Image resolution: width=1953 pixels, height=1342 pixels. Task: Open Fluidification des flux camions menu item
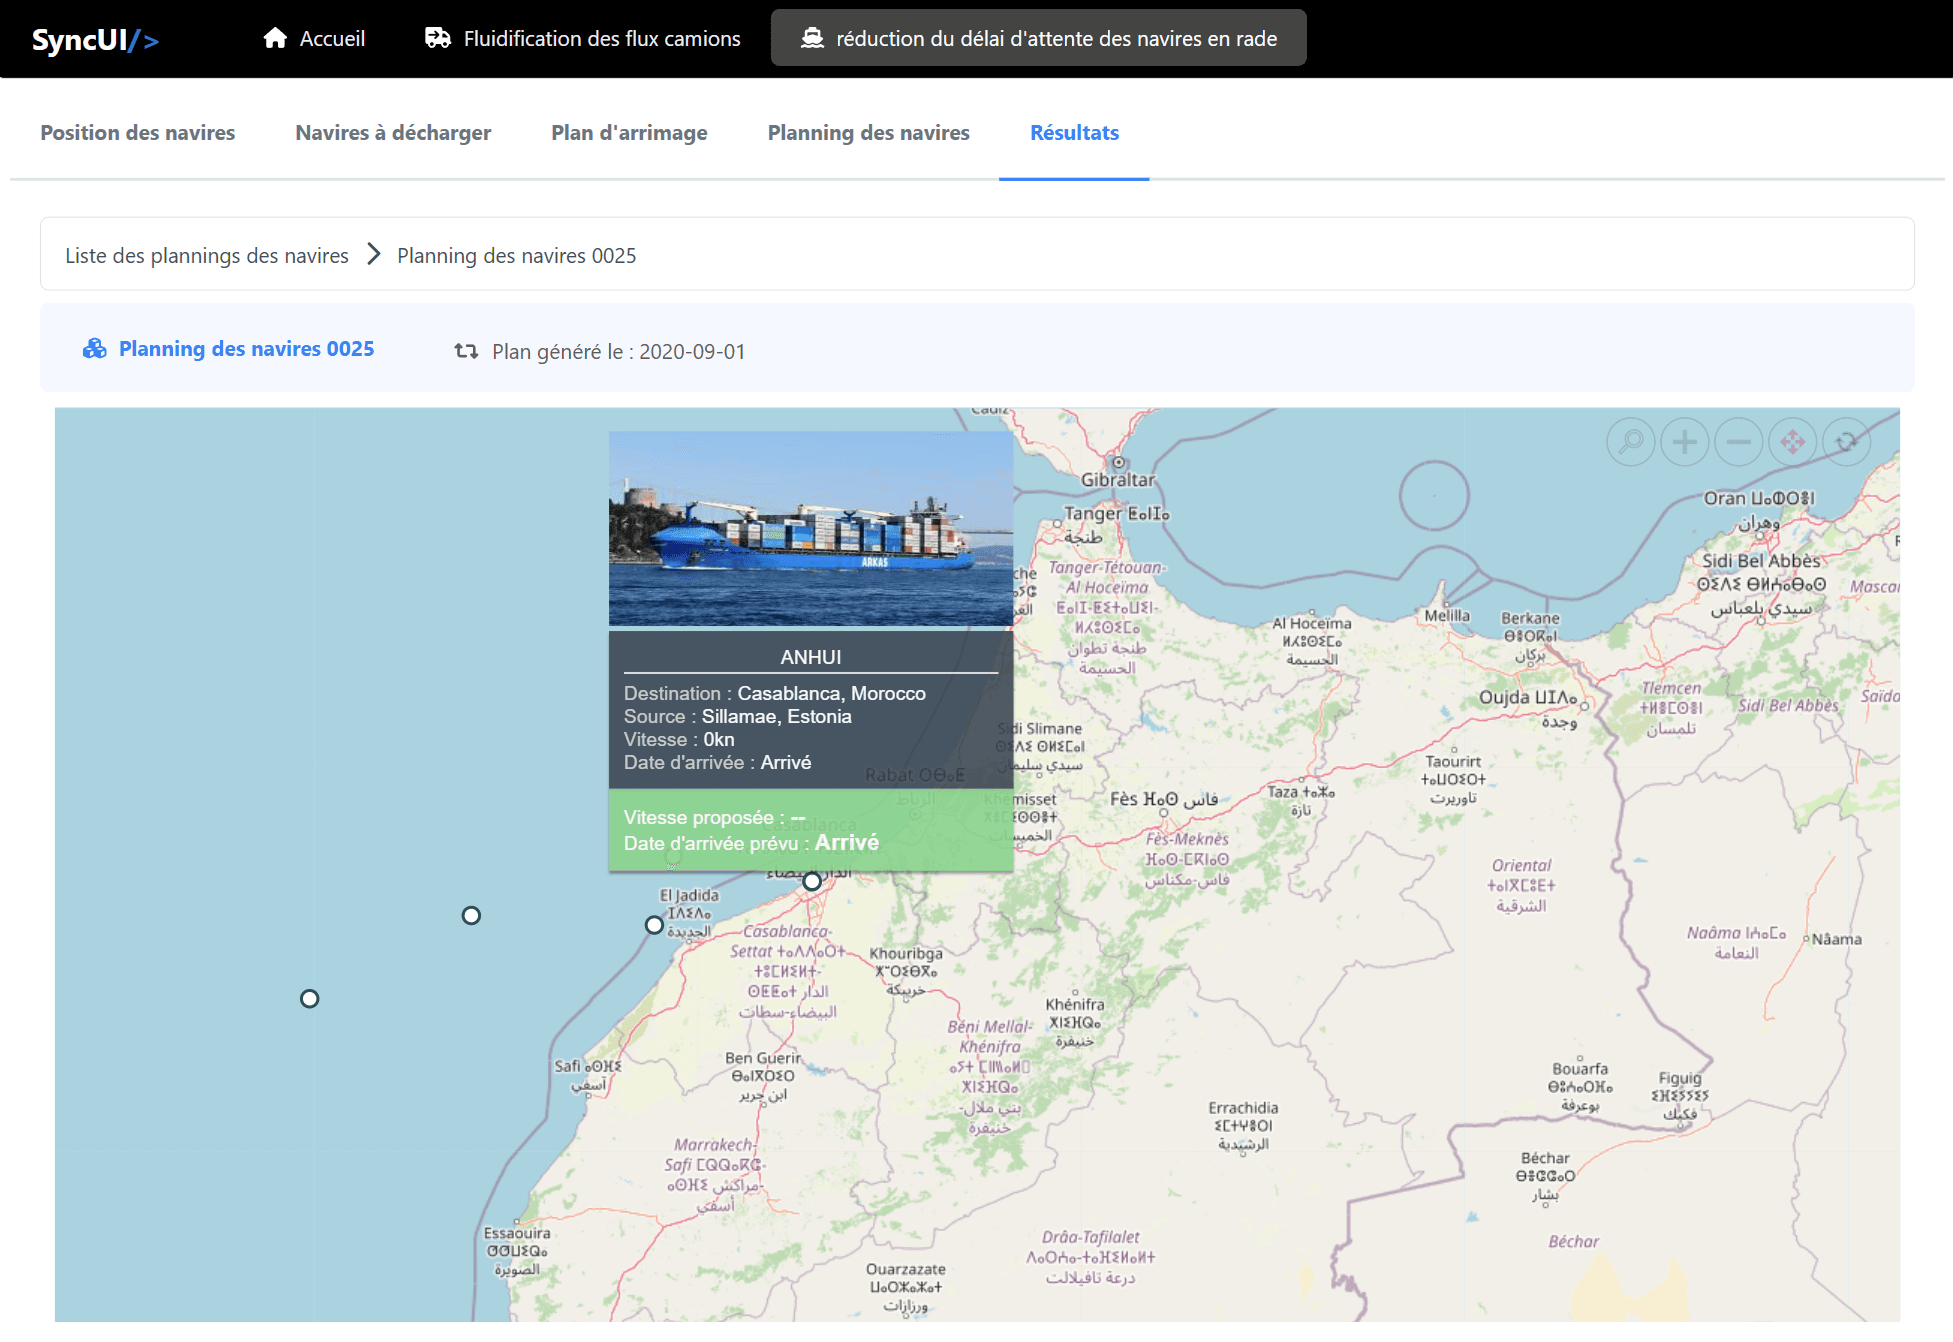[601, 38]
